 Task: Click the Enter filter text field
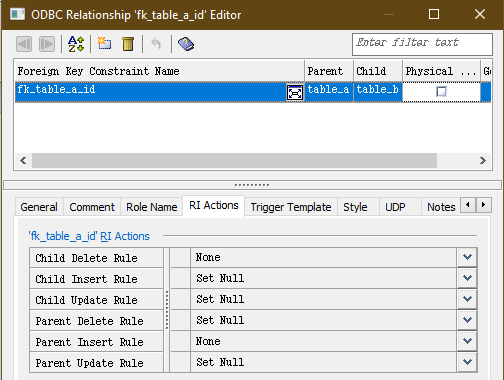(x=422, y=44)
